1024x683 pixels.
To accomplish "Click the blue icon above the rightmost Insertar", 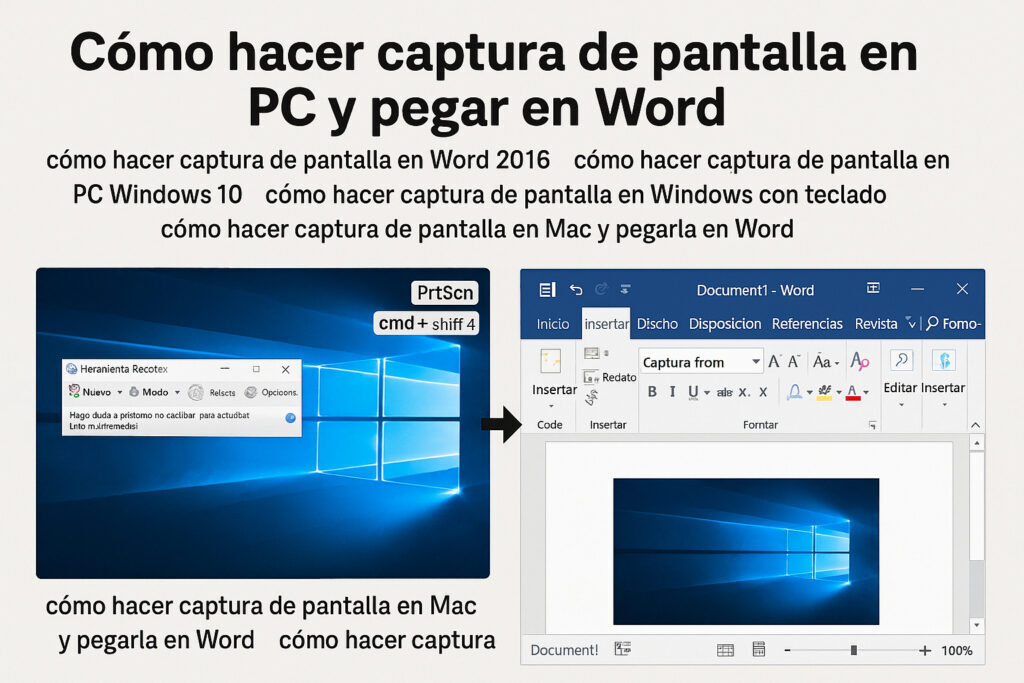I will pyautogui.click(x=944, y=360).
